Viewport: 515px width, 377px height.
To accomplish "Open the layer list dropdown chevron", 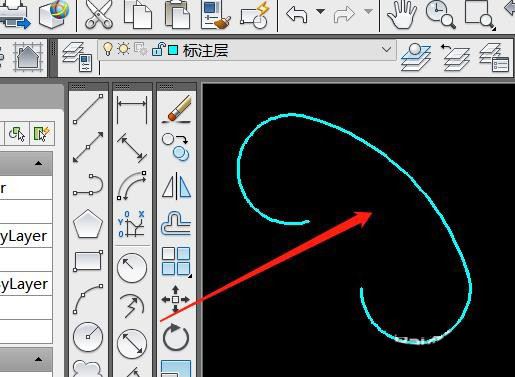I will coord(386,50).
